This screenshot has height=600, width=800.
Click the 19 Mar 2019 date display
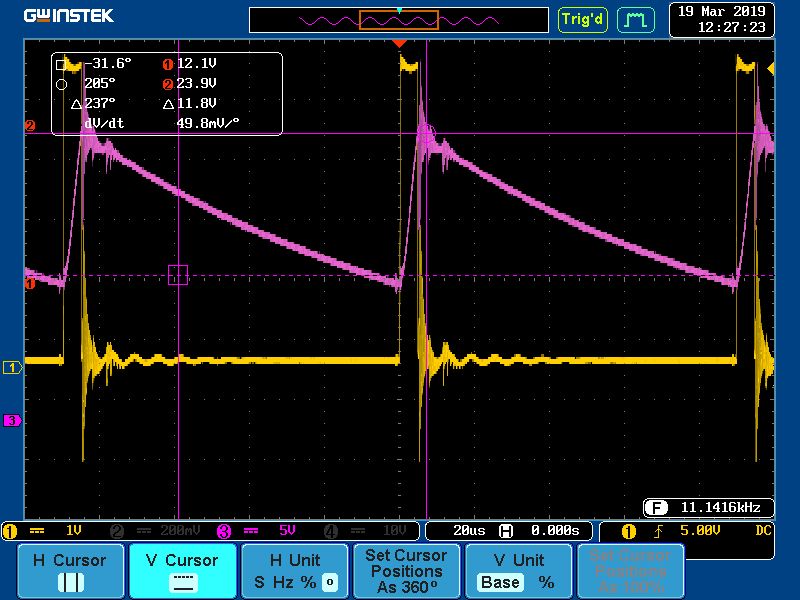click(721, 12)
